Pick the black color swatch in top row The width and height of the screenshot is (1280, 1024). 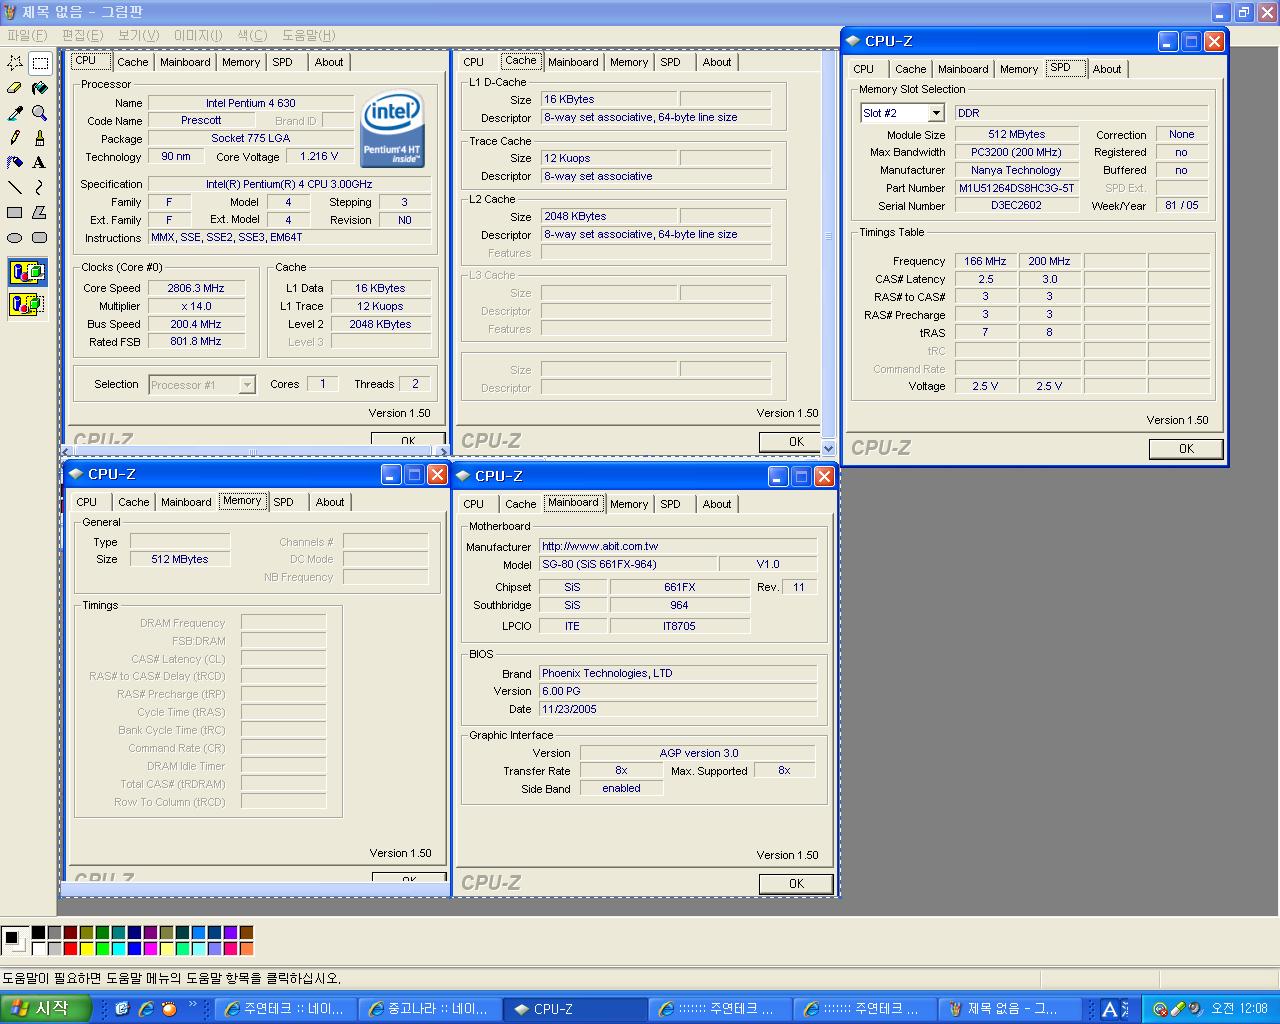[38, 933]
